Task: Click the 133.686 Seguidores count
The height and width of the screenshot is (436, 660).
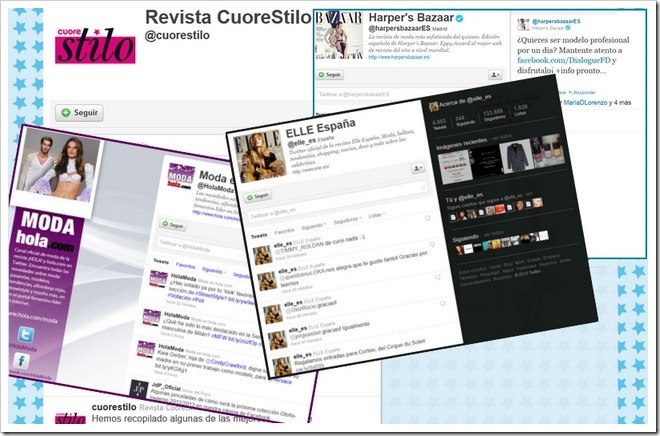Action: pyautogui.click(x=494, y=115)
